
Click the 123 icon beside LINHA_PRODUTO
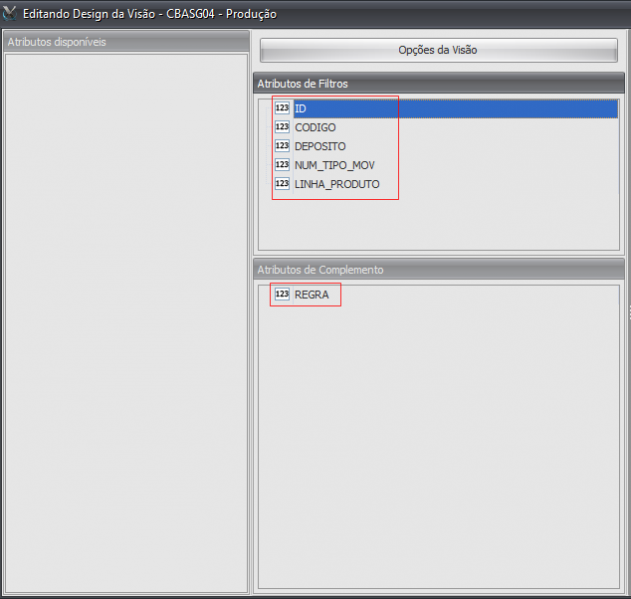tap(282, 184)
